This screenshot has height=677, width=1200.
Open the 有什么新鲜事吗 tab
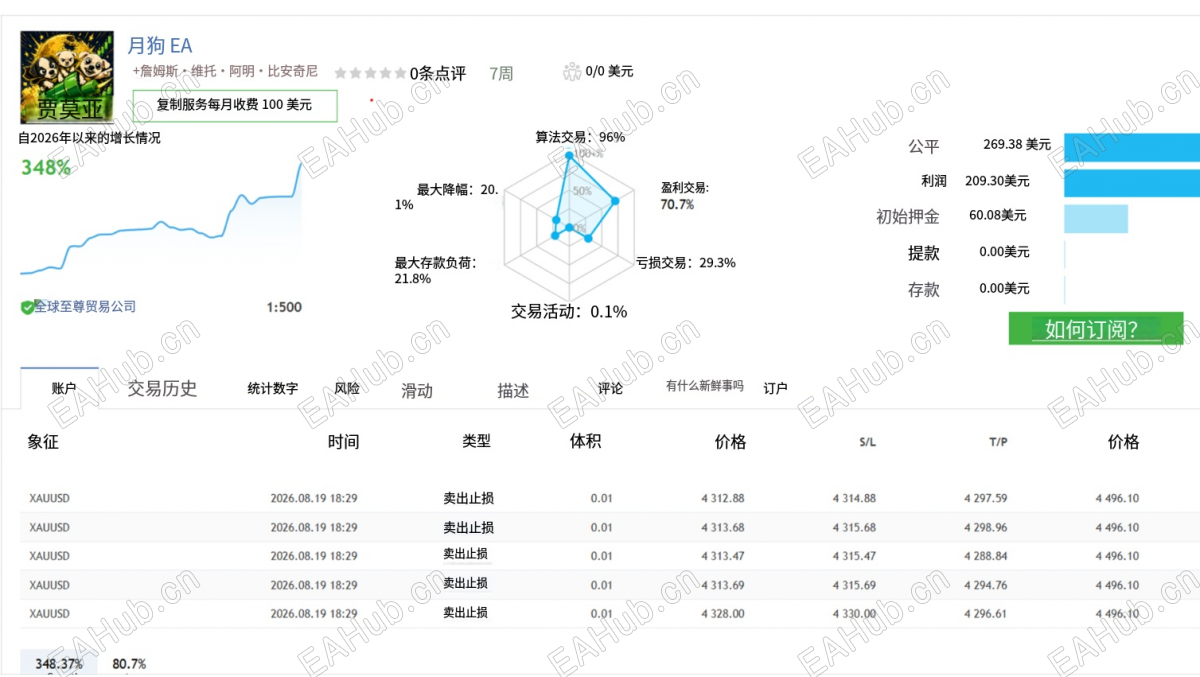pyautogui.click(x=705, y=386)
